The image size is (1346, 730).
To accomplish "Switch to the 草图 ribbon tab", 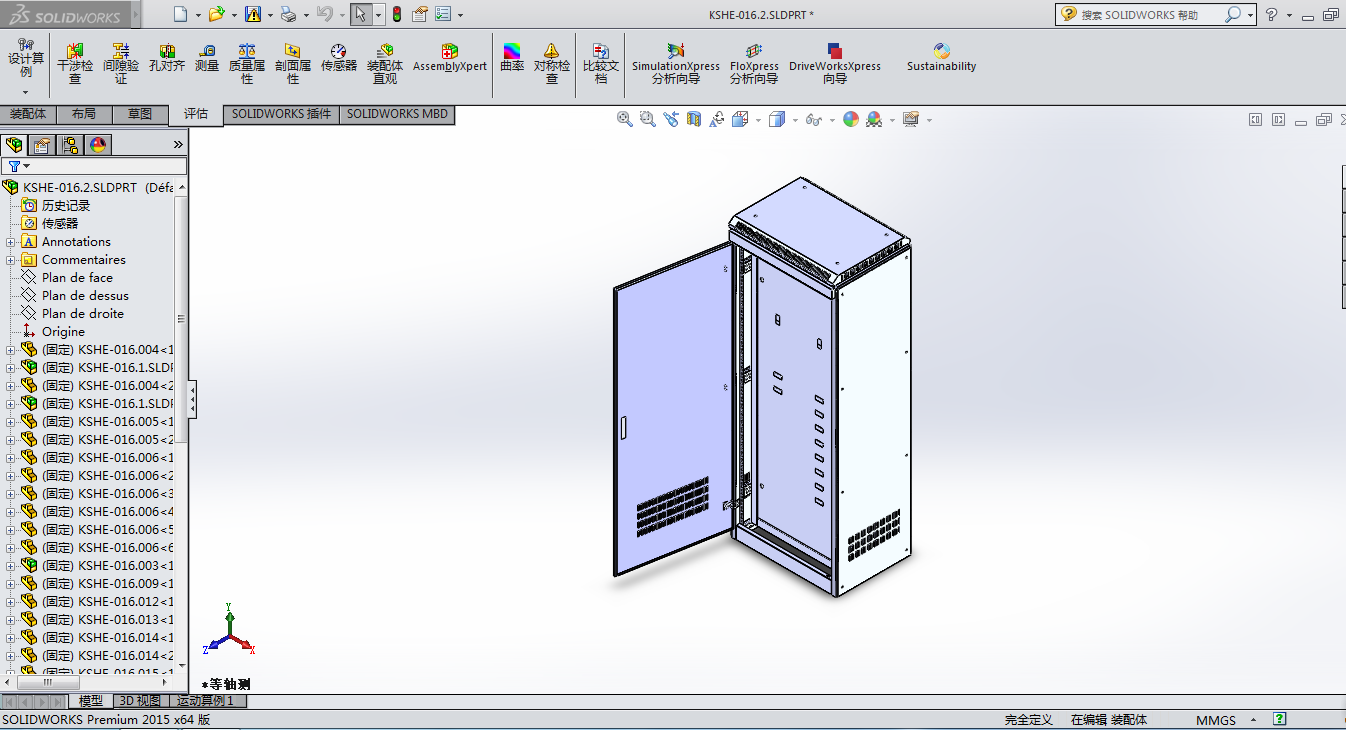I will pos(140,114).
